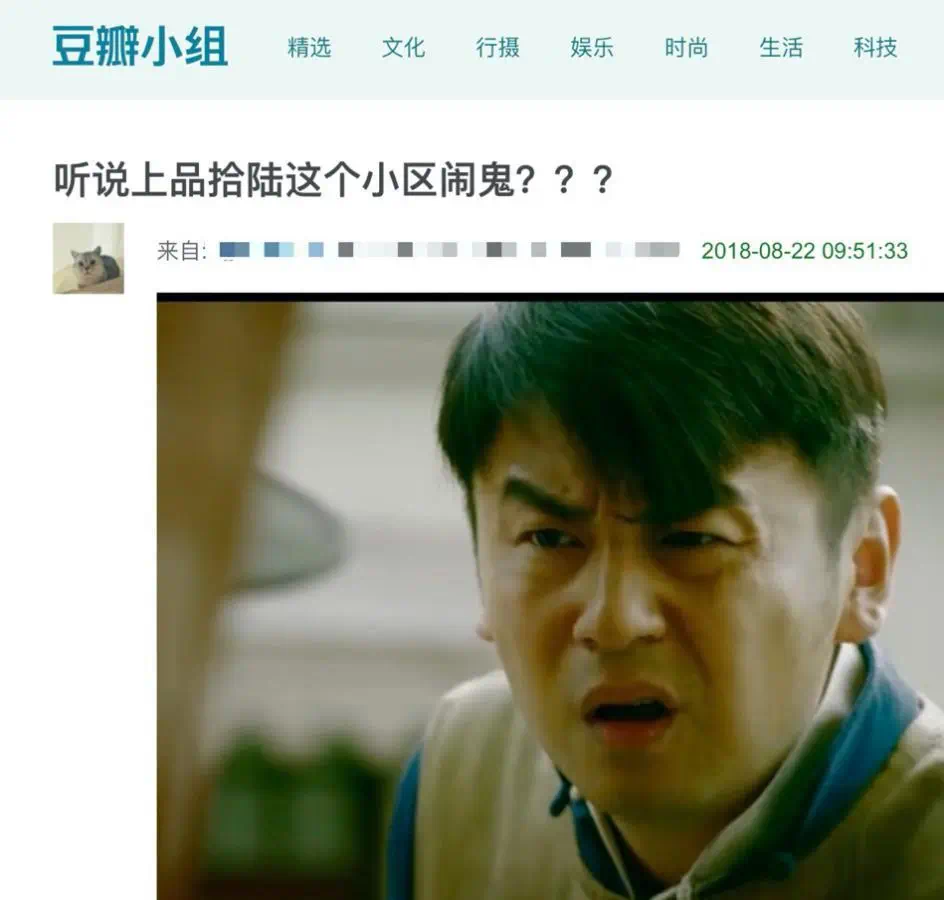Viewport: 944px width, 900px height.
Task: Open the cat avatar profile picture
Action: tap(88, 258)
